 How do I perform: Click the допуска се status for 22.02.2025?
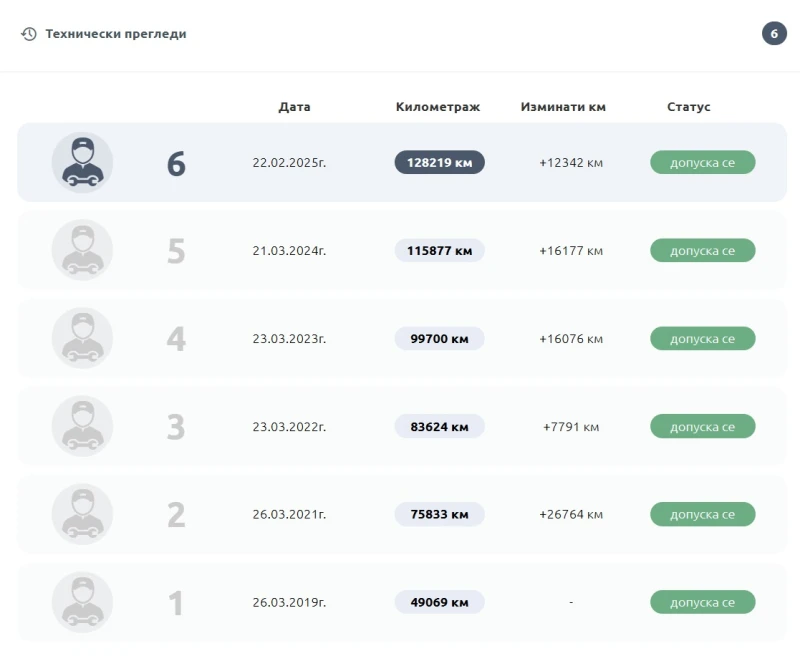702,162
